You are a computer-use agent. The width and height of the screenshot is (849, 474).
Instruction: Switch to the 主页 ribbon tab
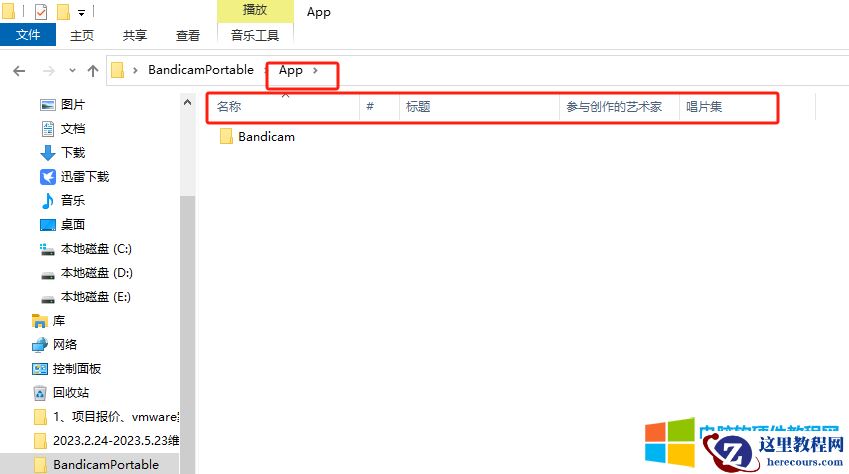(x=82, y=36)
